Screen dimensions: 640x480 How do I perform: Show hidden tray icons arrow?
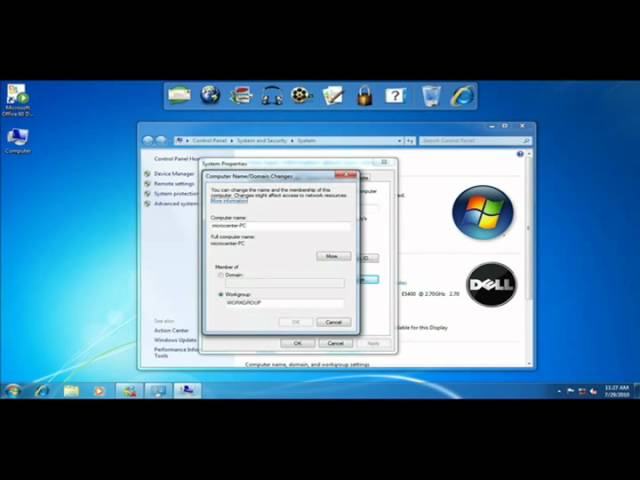coord(559,391)
